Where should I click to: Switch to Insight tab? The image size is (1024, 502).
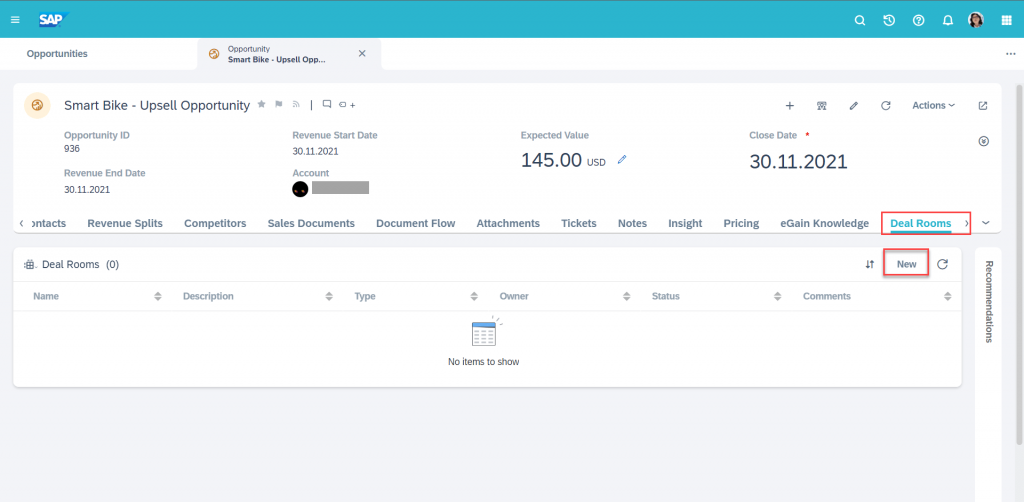[x=685, y=223]
